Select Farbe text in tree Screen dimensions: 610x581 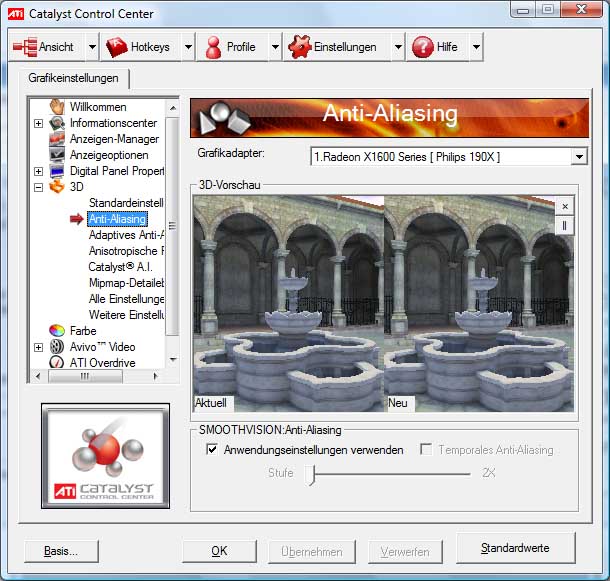point(83,331)
